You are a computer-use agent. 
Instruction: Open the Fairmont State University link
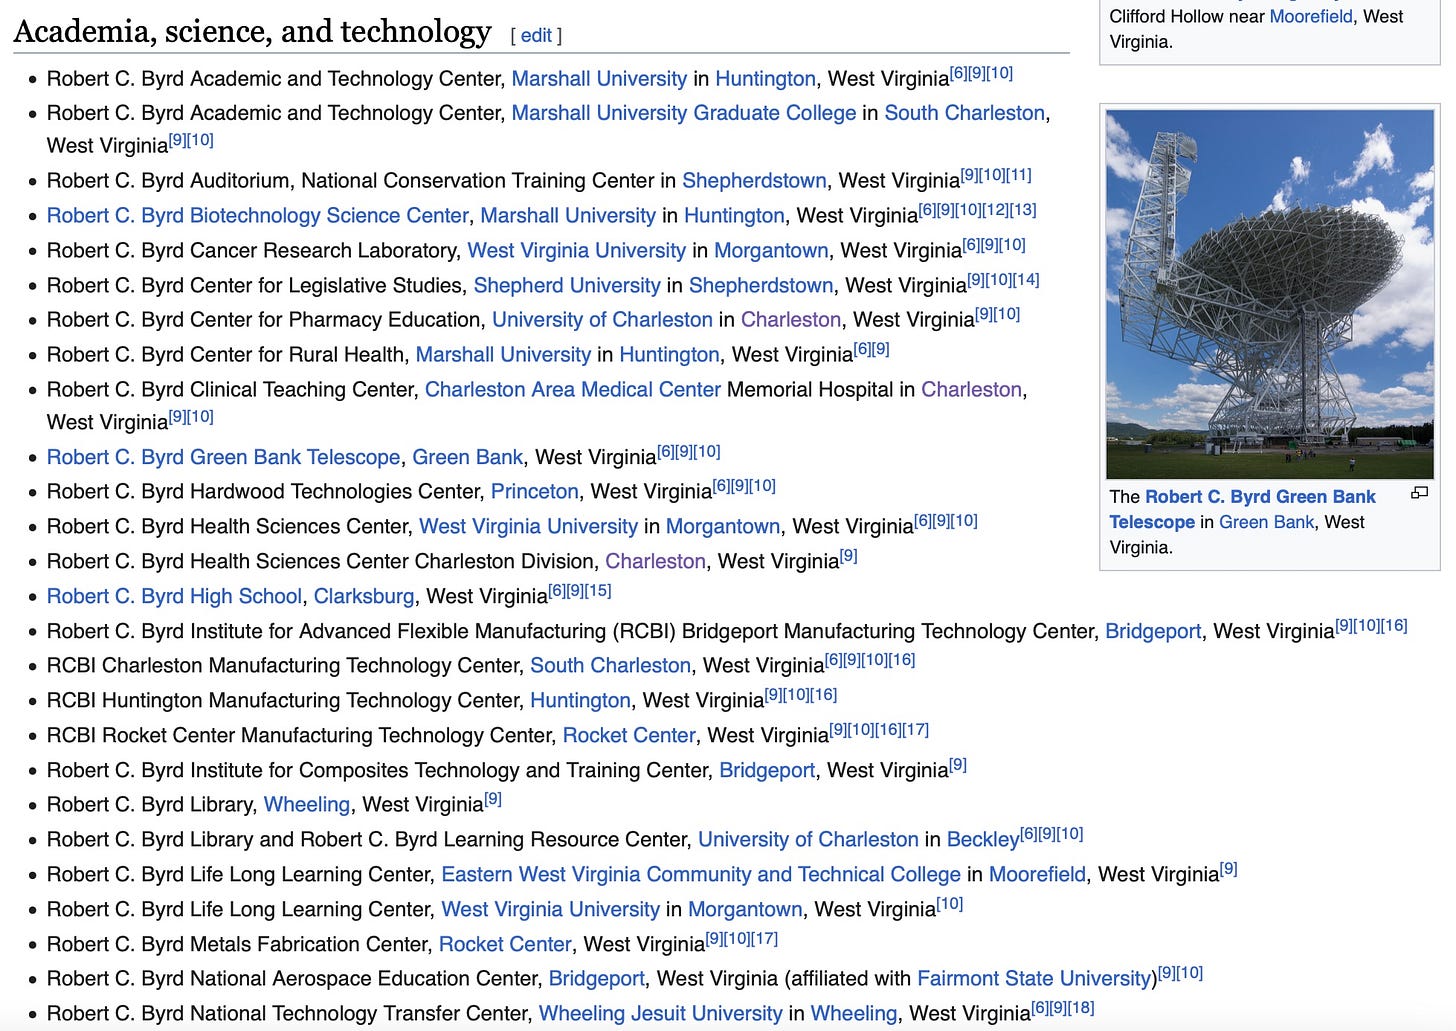1034,979
